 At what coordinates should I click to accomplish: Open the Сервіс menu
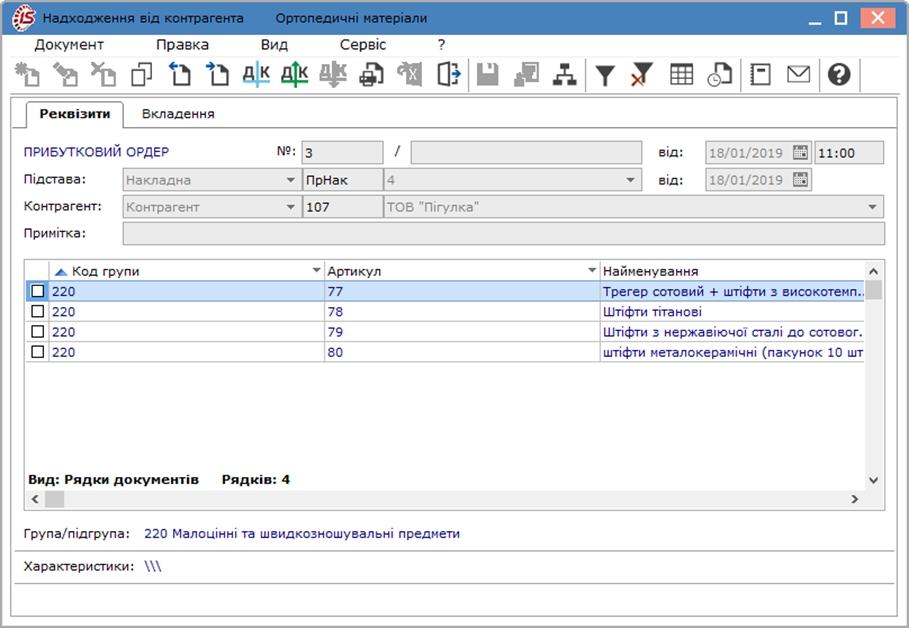pos(363,45)
